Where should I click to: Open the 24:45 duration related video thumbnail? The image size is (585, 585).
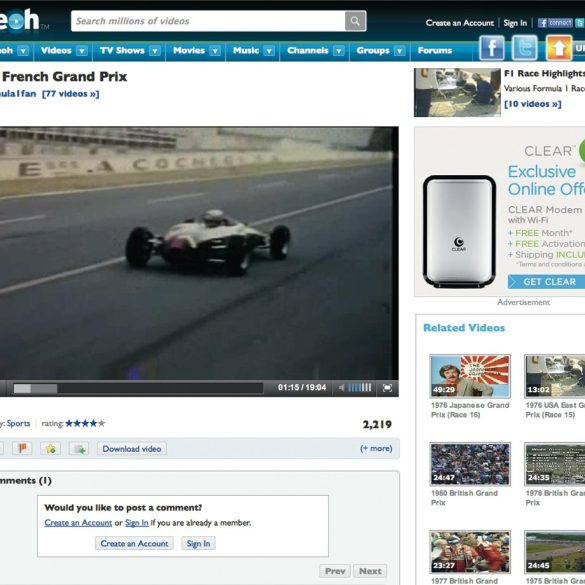554,552
